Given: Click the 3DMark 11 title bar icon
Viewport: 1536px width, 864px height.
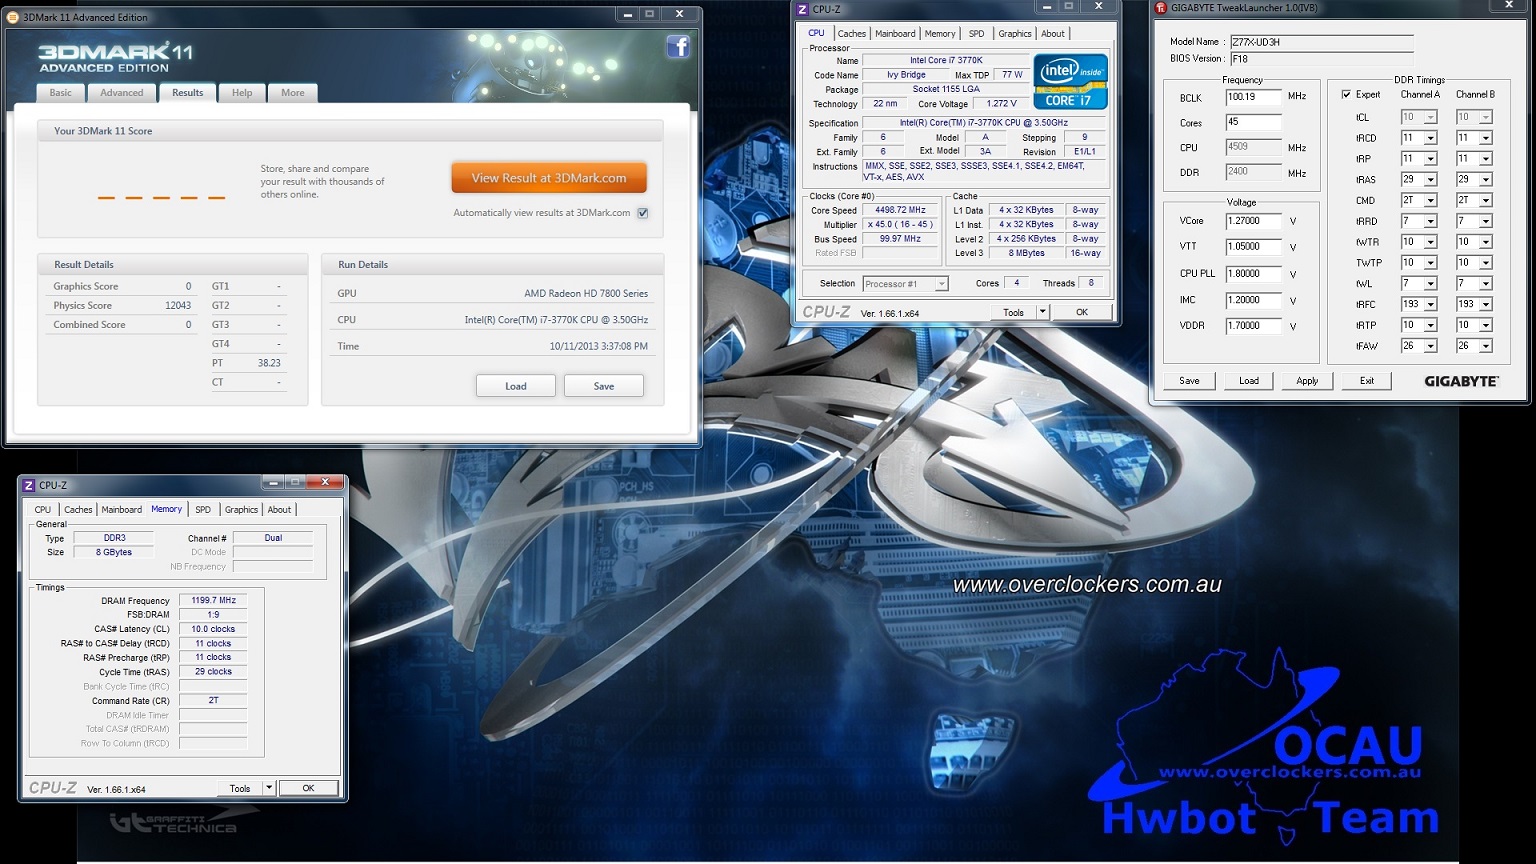Looking at the screenshot, I should [x=13, y=17].
